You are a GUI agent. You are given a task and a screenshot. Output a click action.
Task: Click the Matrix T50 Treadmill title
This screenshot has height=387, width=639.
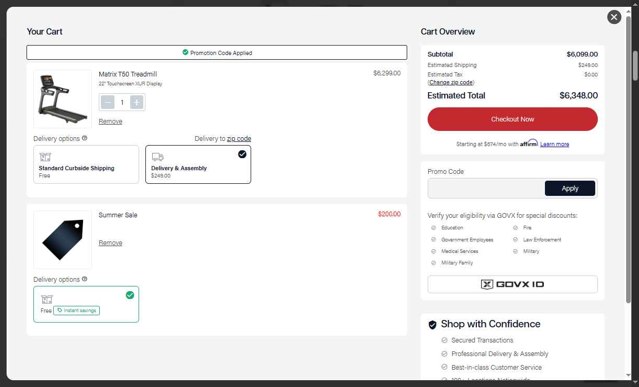pyautogui.click(x=128, y=74)
